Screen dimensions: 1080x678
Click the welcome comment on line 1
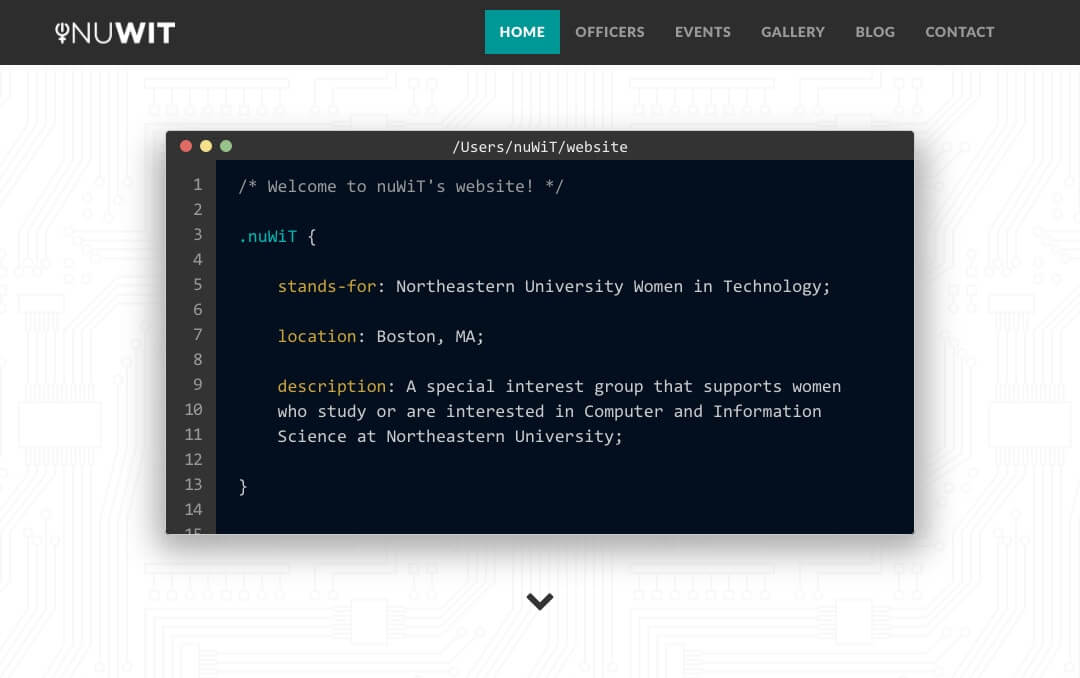click(x=400, y=186)
